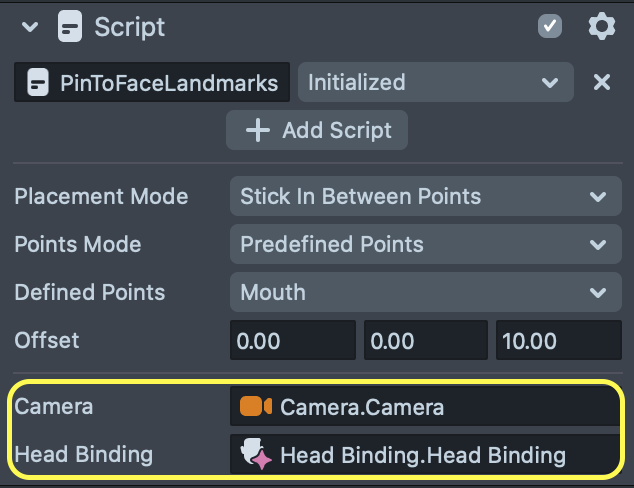The image size is (634, 488).
Task: Collapse the Script component section
Action: (30, 27)
